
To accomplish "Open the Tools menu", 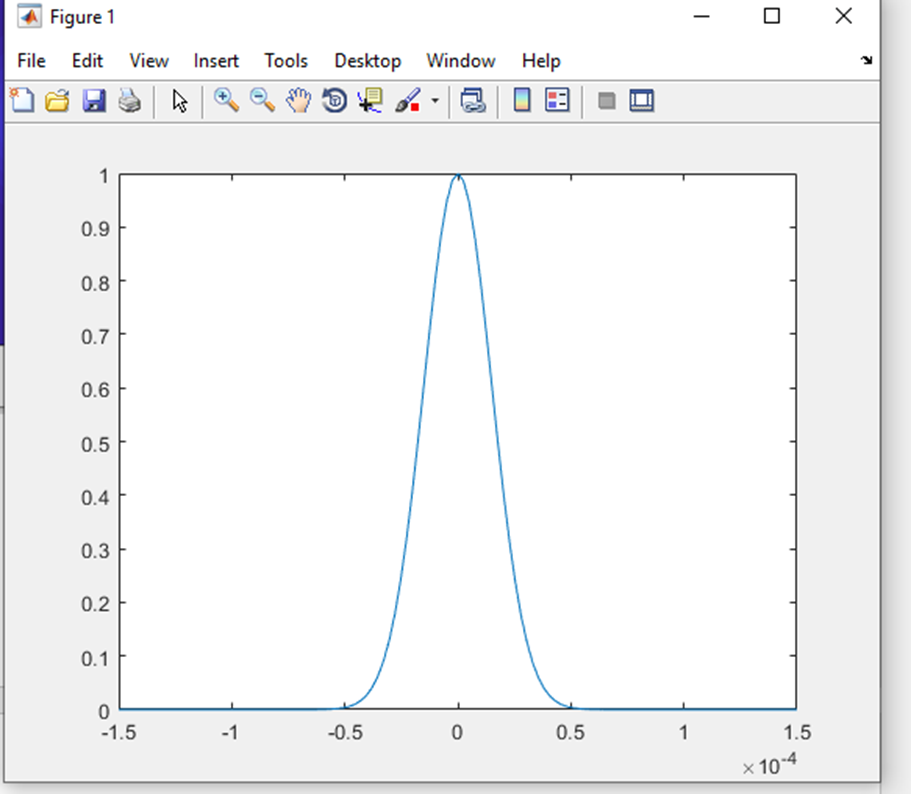I will (x=285, y=61).
